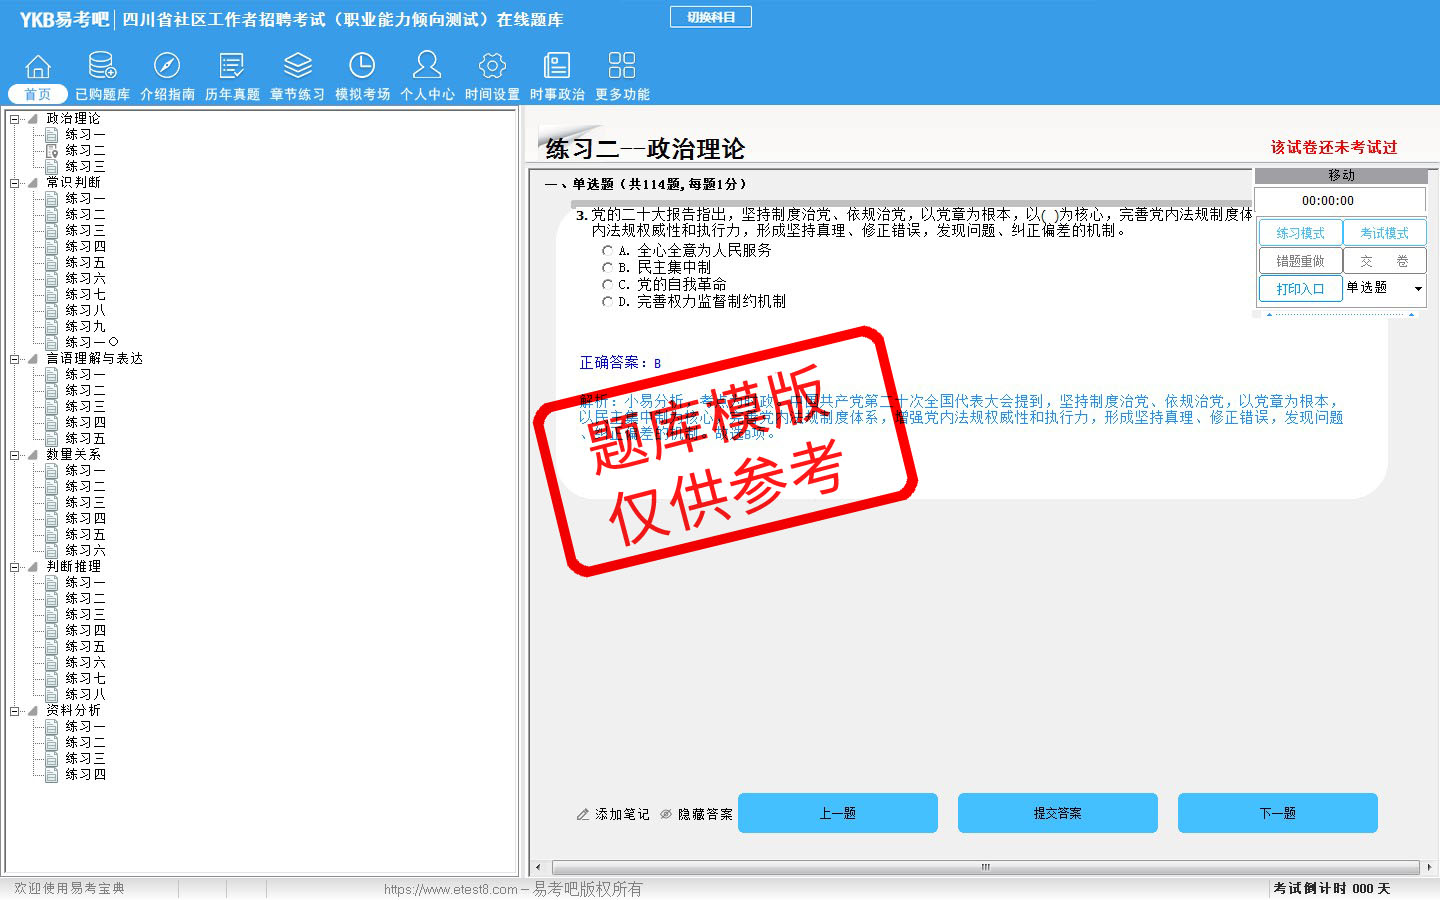Open the 历年真题 past papers icon

[232, 66]
